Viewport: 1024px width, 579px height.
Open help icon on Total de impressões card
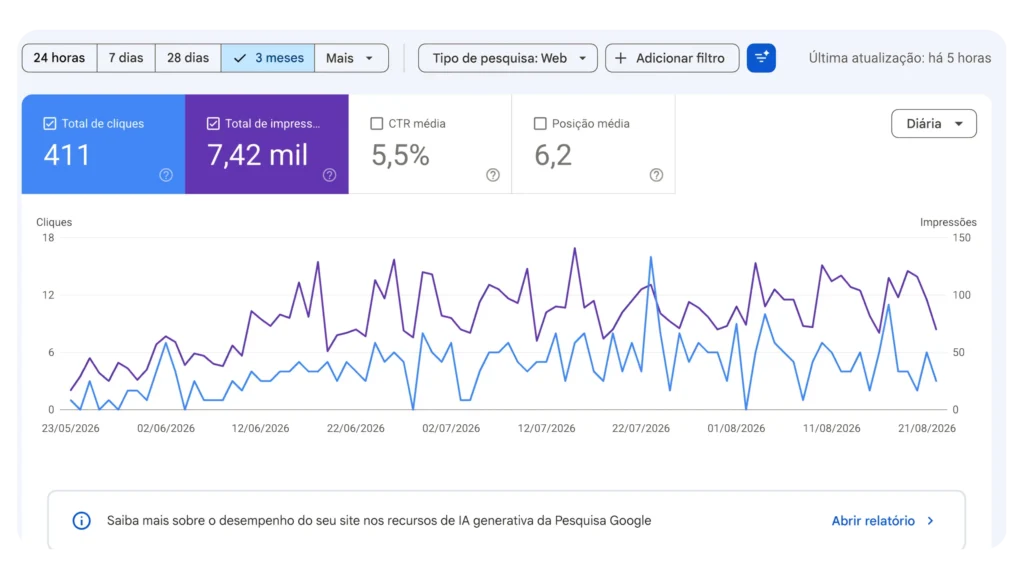(329, 175)
